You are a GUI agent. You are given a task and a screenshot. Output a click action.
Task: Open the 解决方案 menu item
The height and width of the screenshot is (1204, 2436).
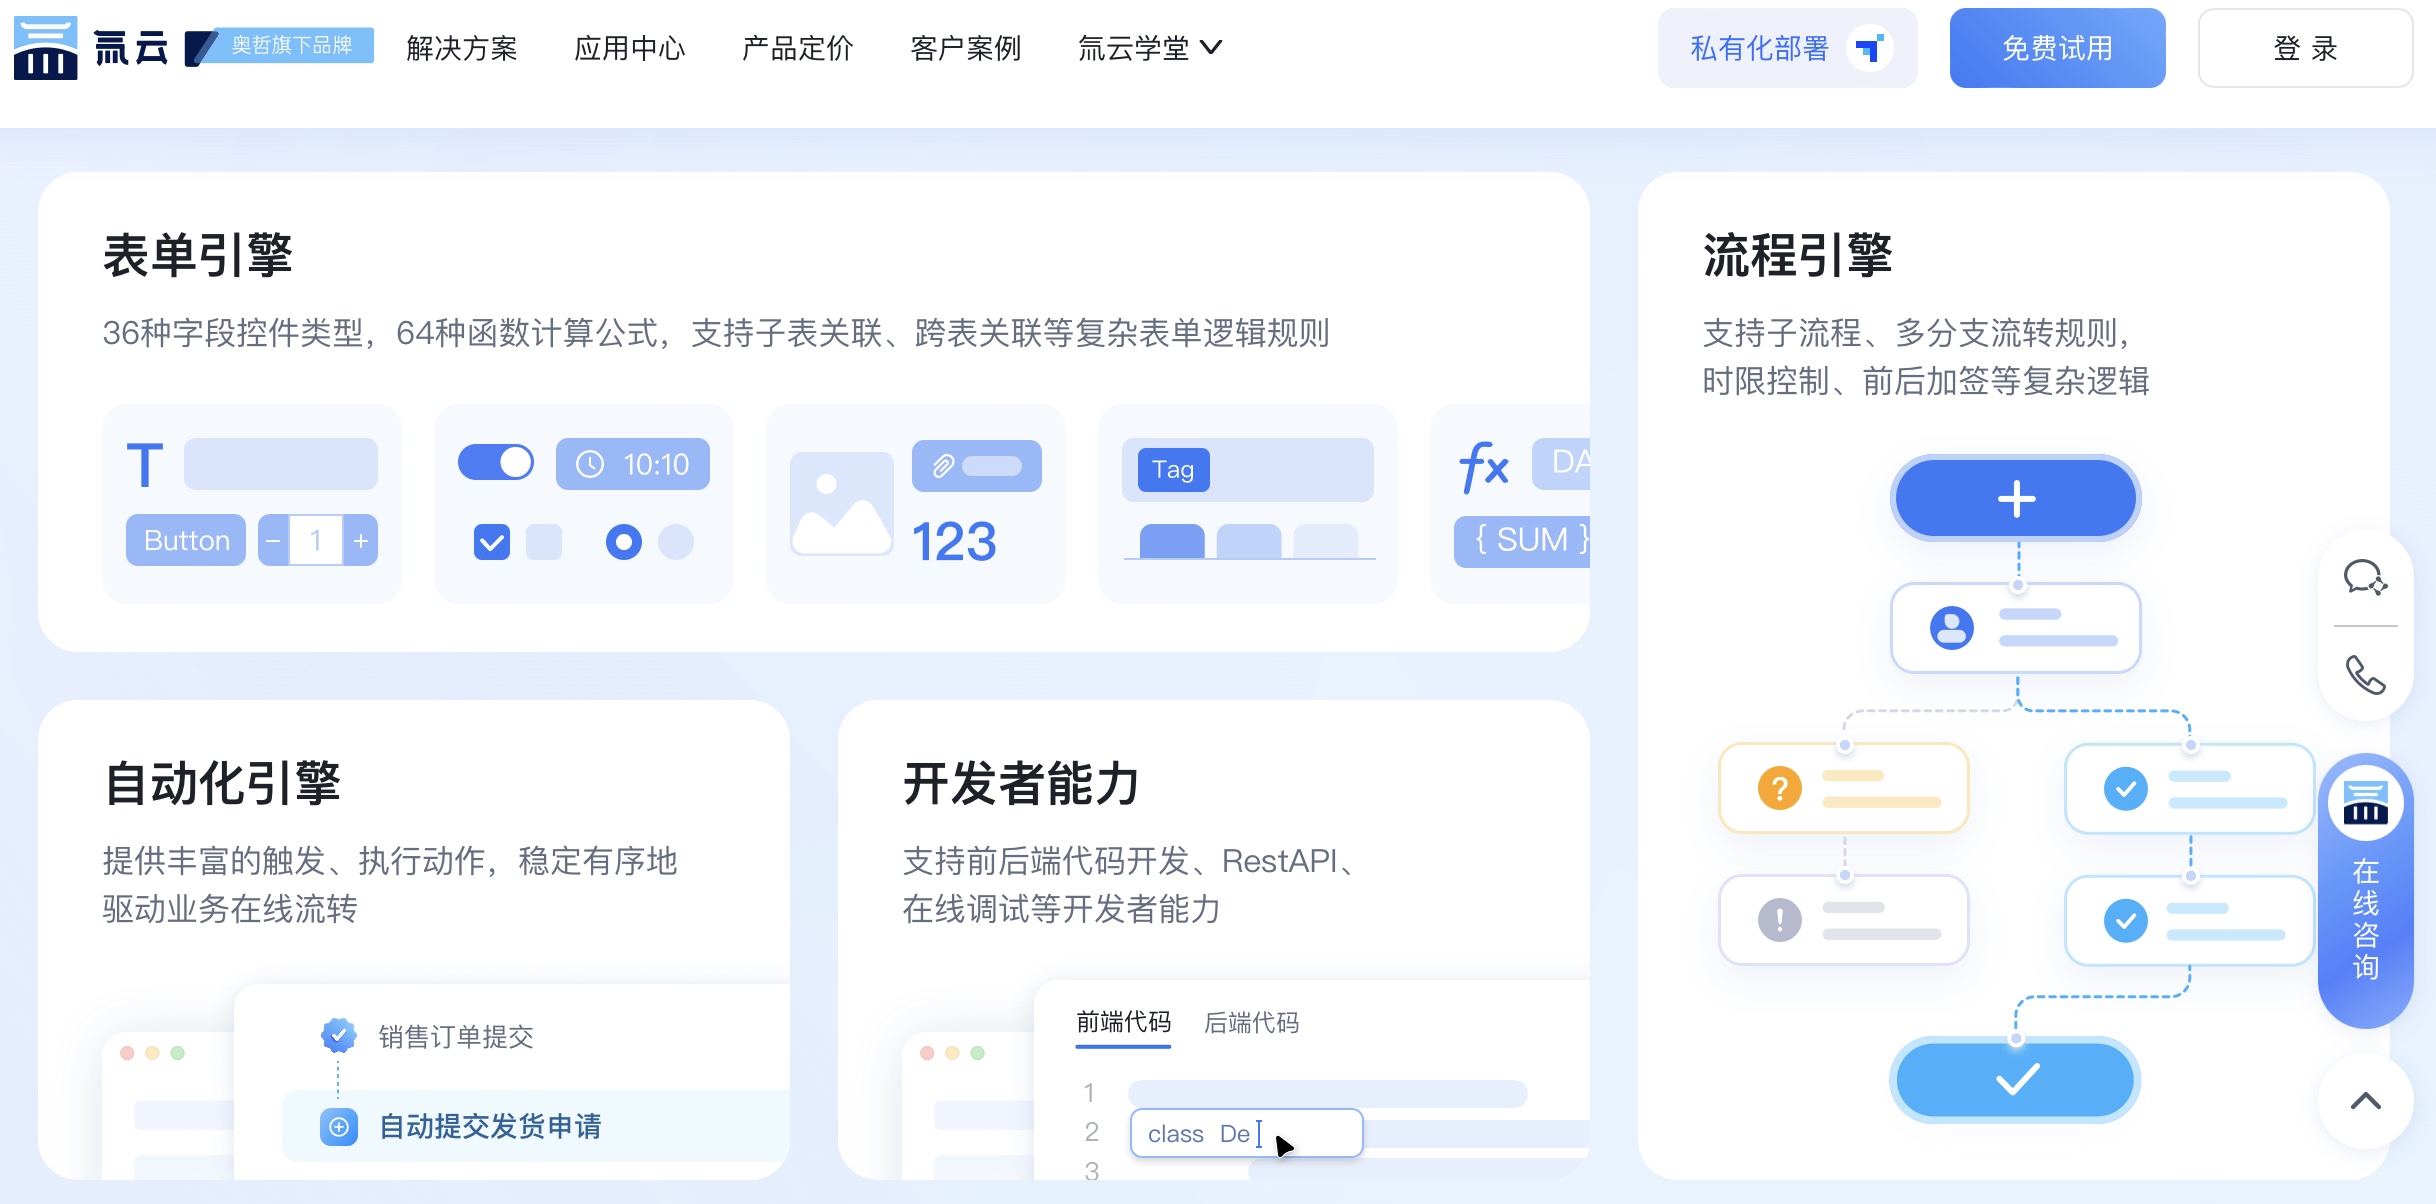[x=461, y=48]
